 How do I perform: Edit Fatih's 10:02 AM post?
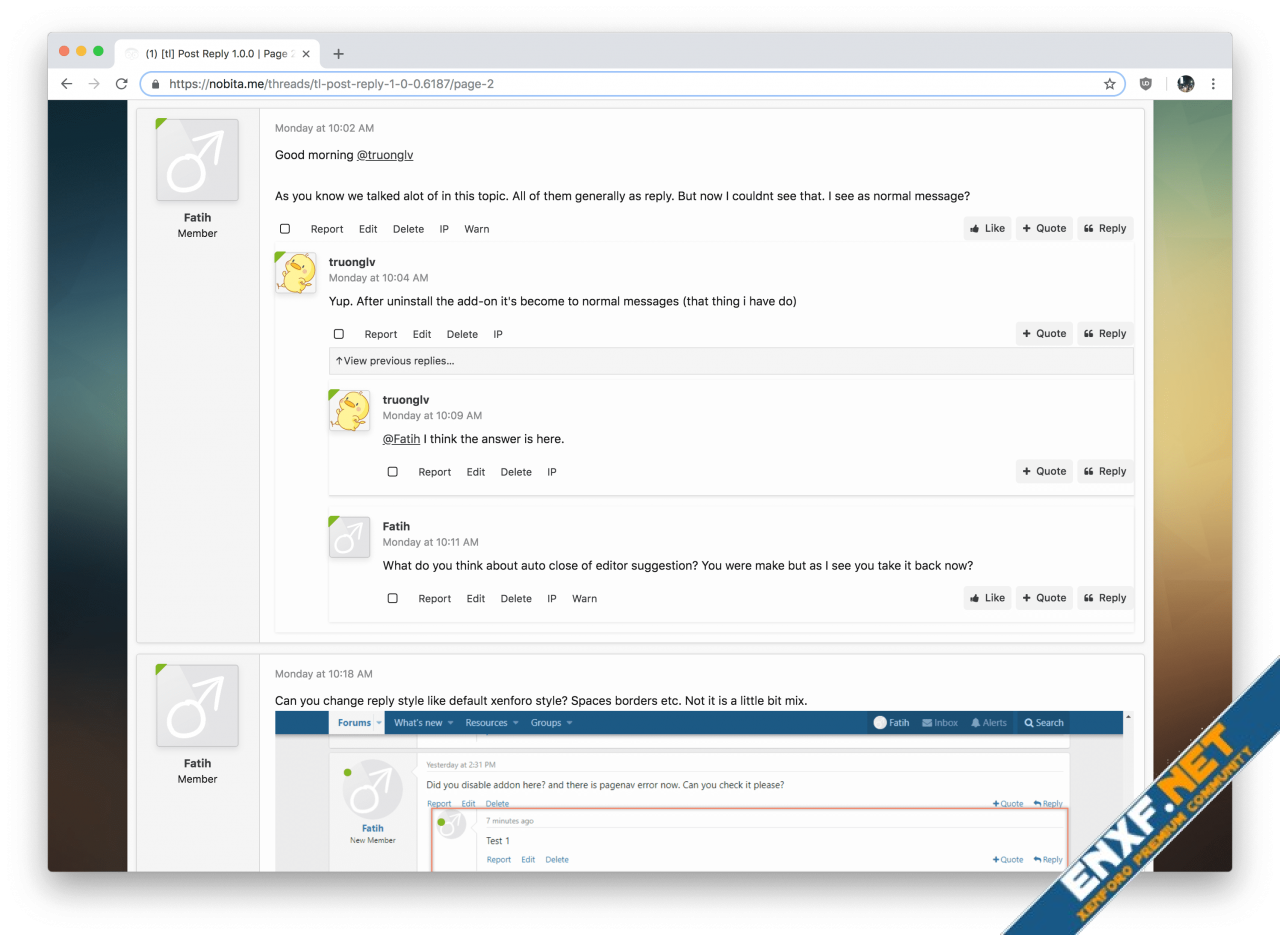coord(368,229)
